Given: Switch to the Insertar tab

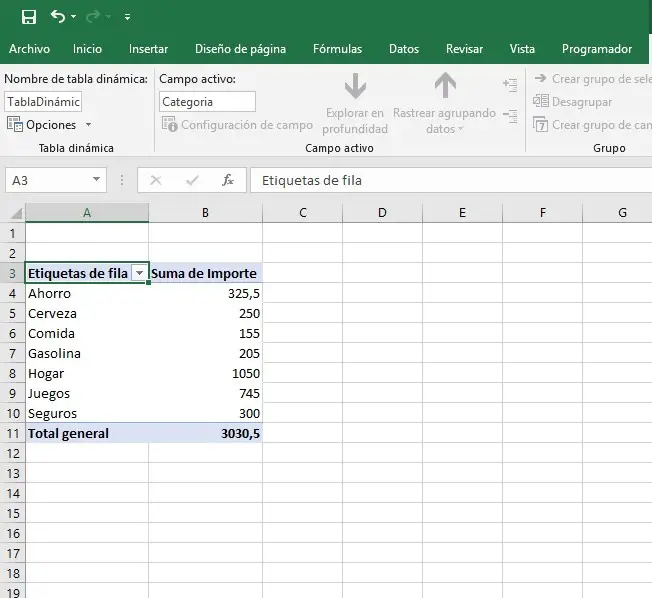Looking at the screenshot, I should (x=148, y=49).
